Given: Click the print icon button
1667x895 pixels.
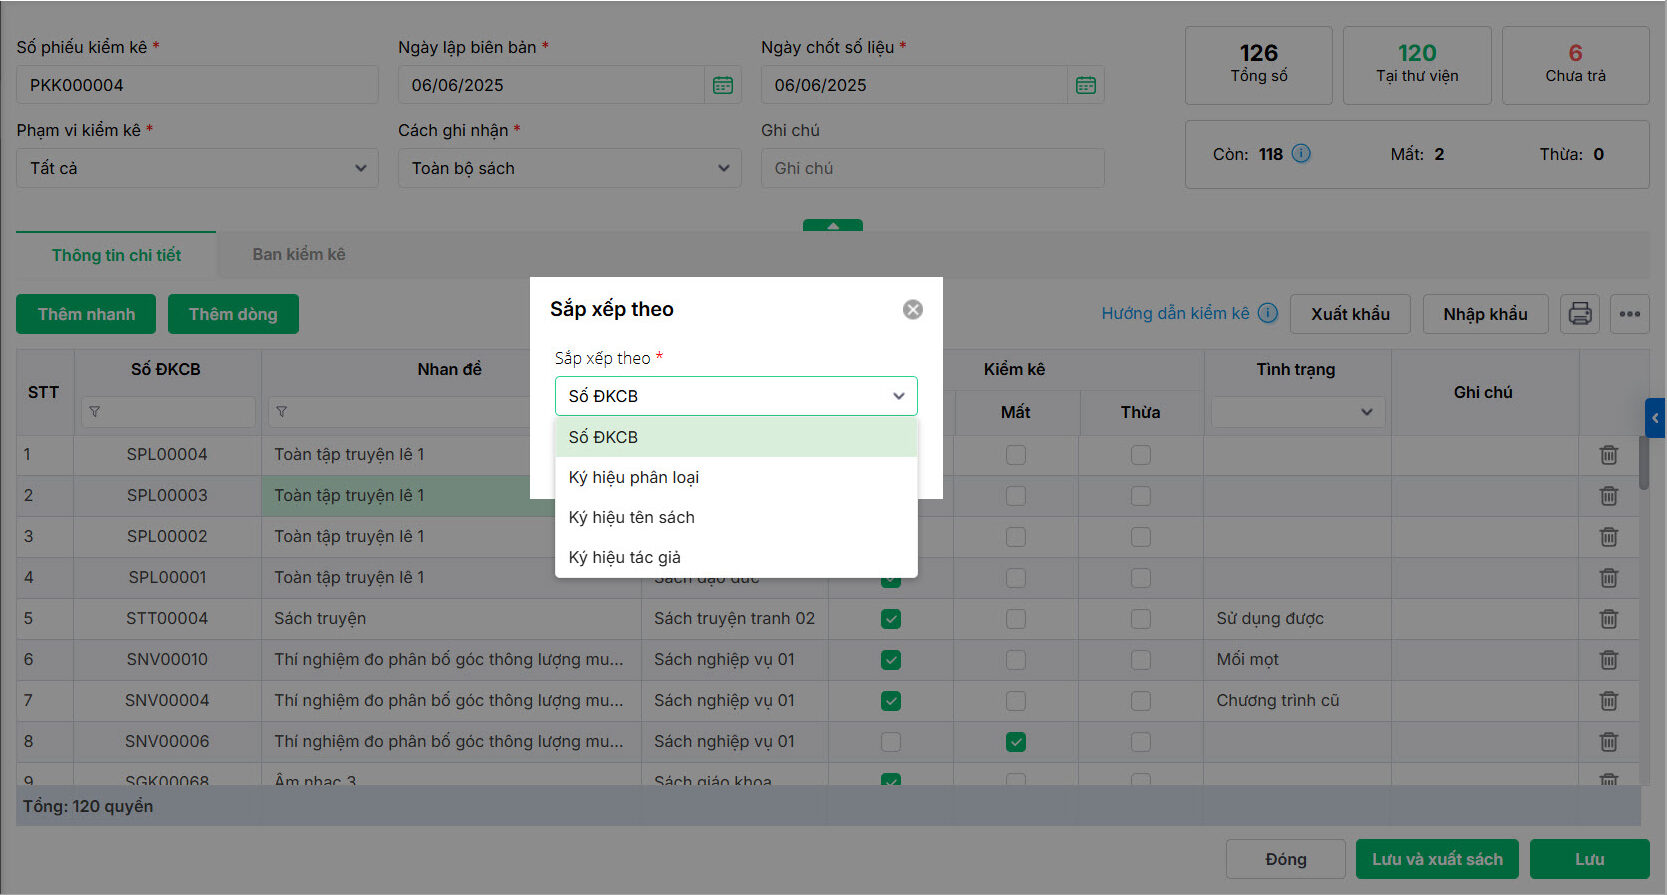Looking at the screenshot, I should point(1579,314).
